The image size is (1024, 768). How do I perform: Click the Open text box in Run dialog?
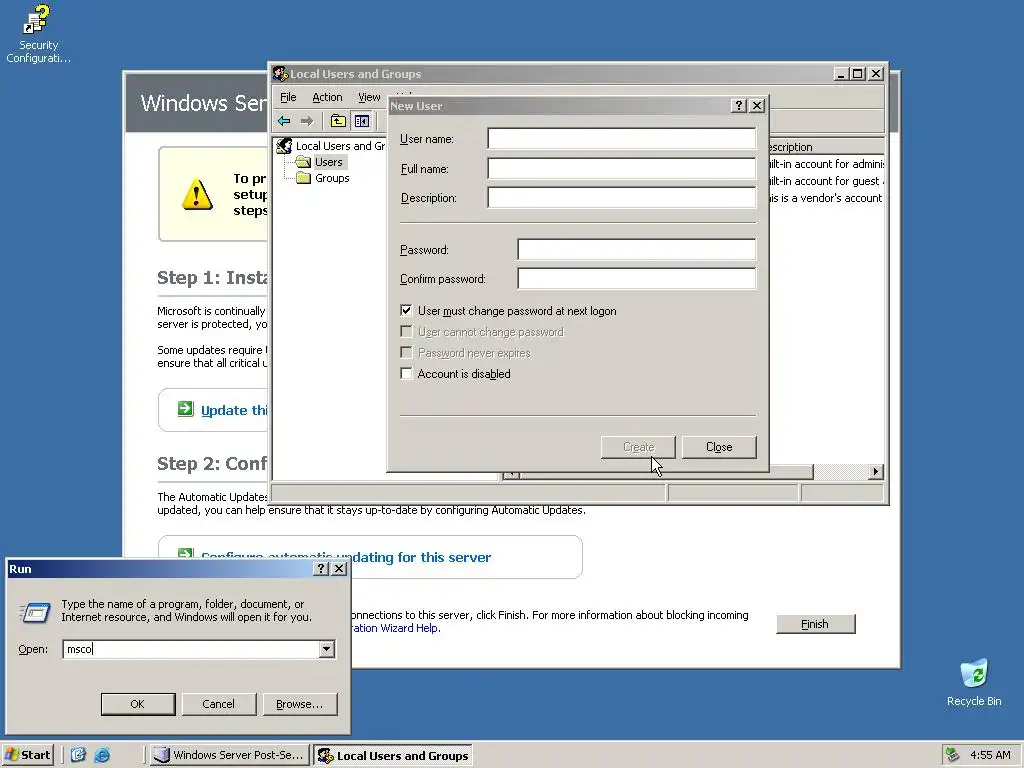pos(191,649)
